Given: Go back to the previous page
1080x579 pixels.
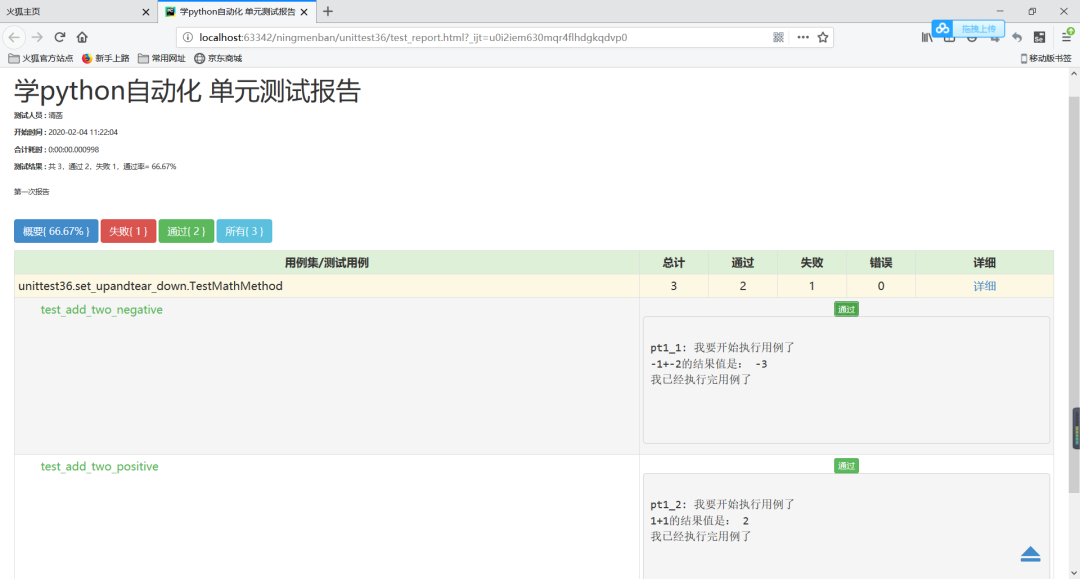Looking at the screenshot, I should (x=14, y=37).
